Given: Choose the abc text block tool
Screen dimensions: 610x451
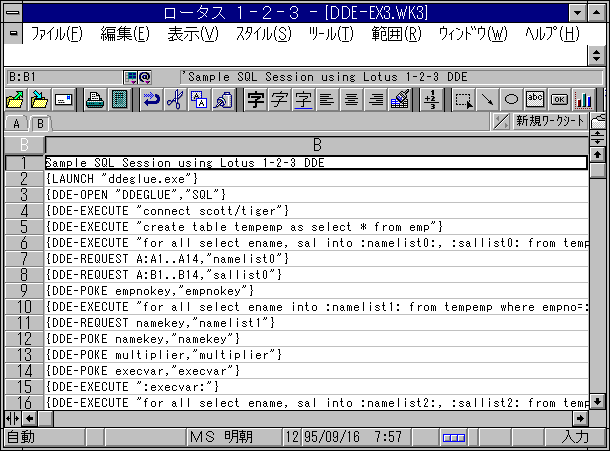Looking at the screenshot, I should coord(535,100).
